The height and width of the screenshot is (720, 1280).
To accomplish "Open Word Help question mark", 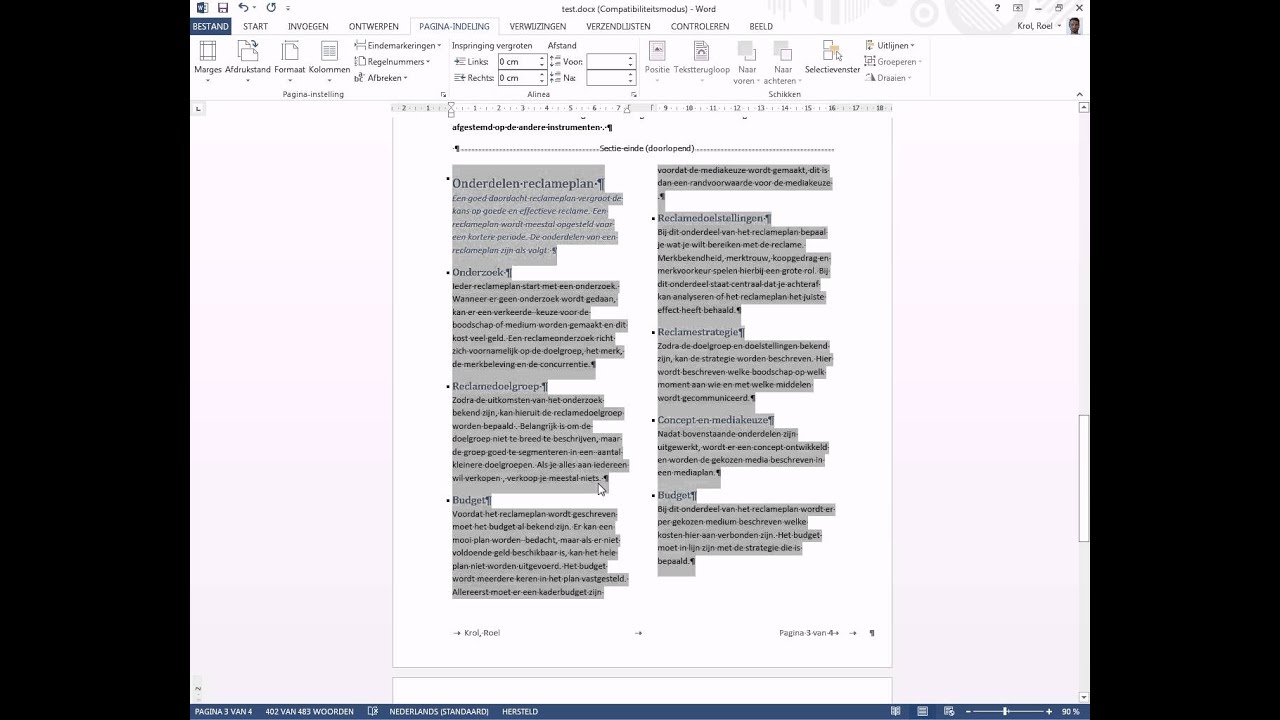I will tap(997, 8).
